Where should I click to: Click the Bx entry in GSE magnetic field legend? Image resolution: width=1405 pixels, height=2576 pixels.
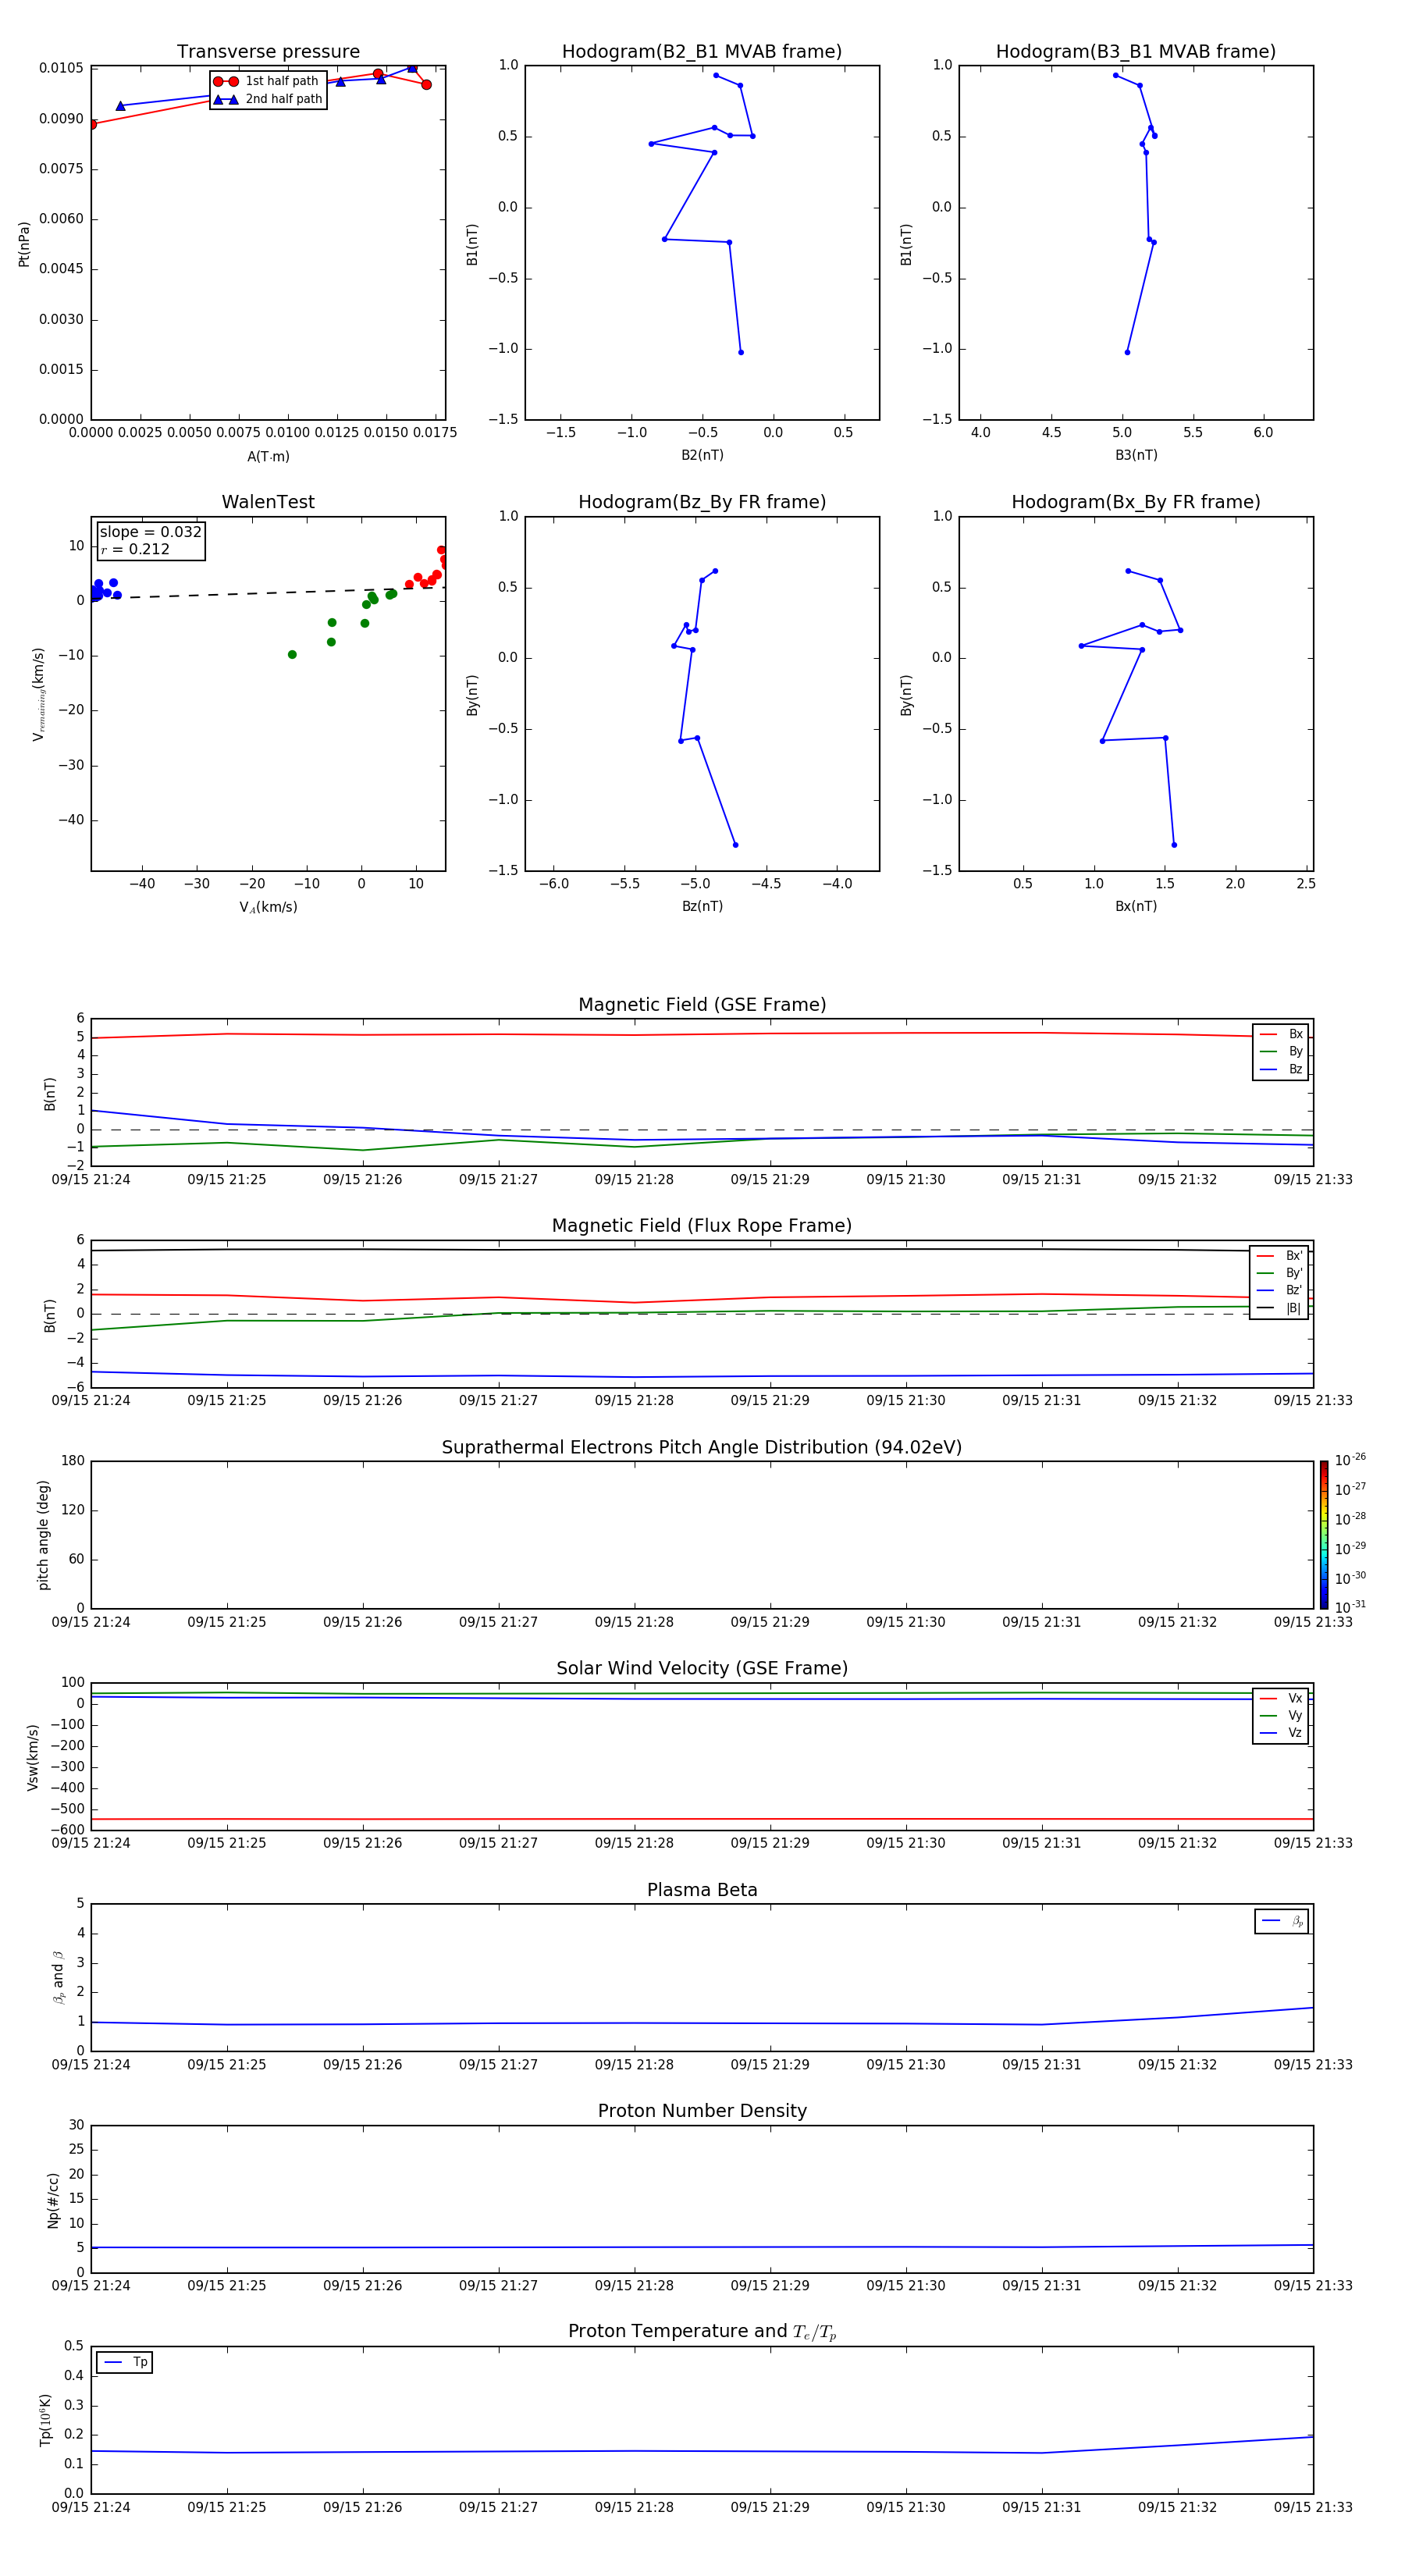[1281, 1034]
